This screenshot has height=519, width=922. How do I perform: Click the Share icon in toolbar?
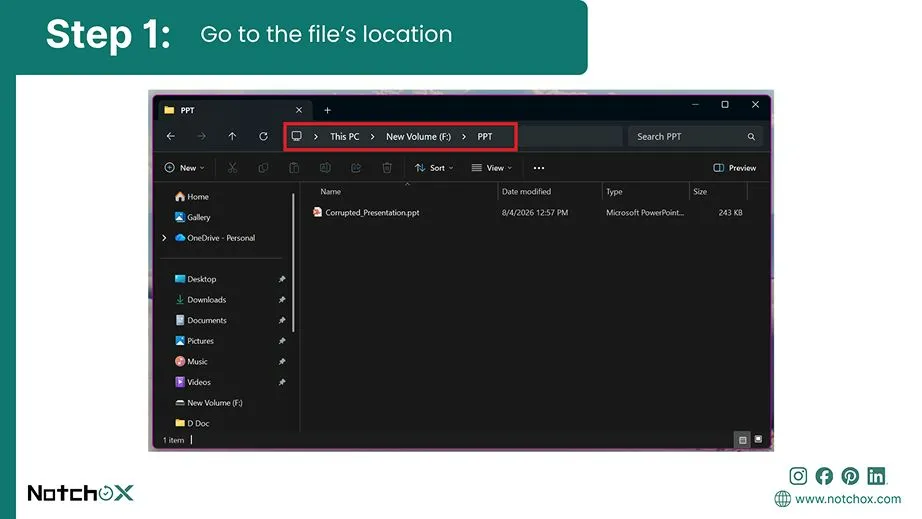point(356,168)
